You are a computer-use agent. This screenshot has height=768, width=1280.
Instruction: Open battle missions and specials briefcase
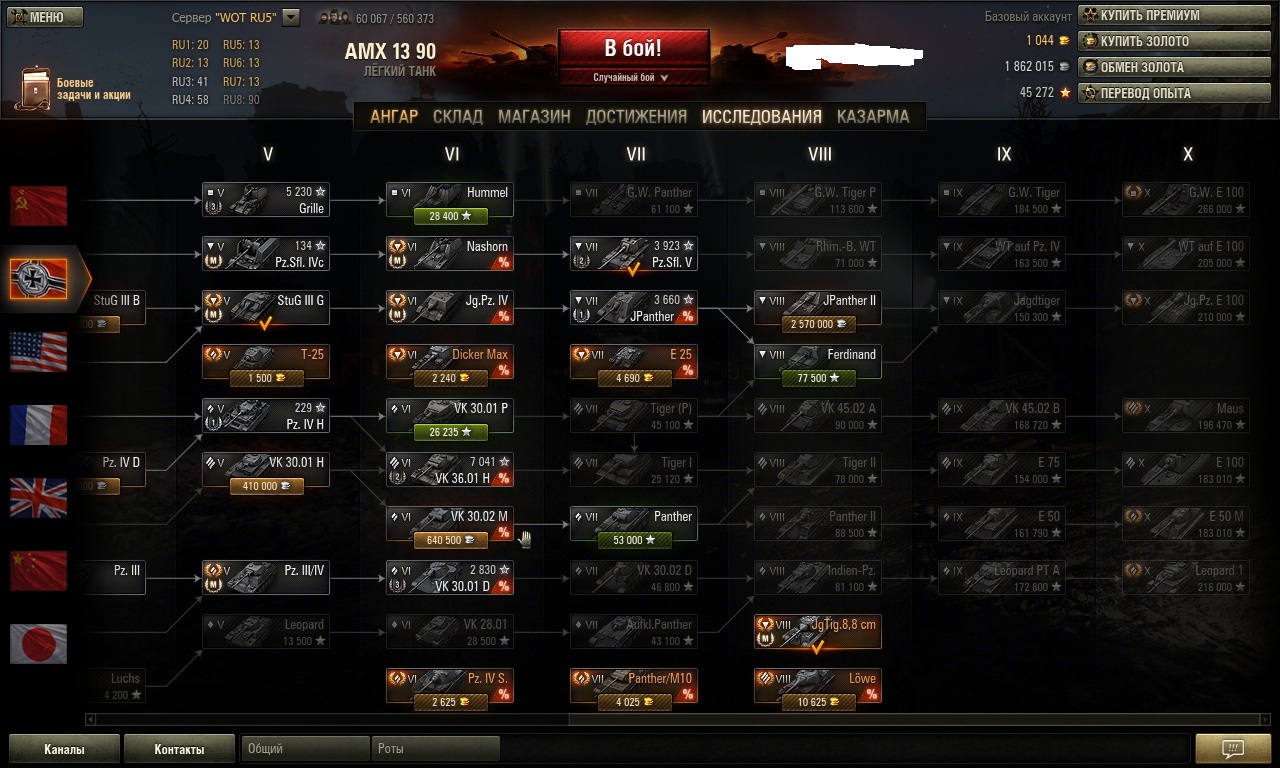(x=33, y=88)
